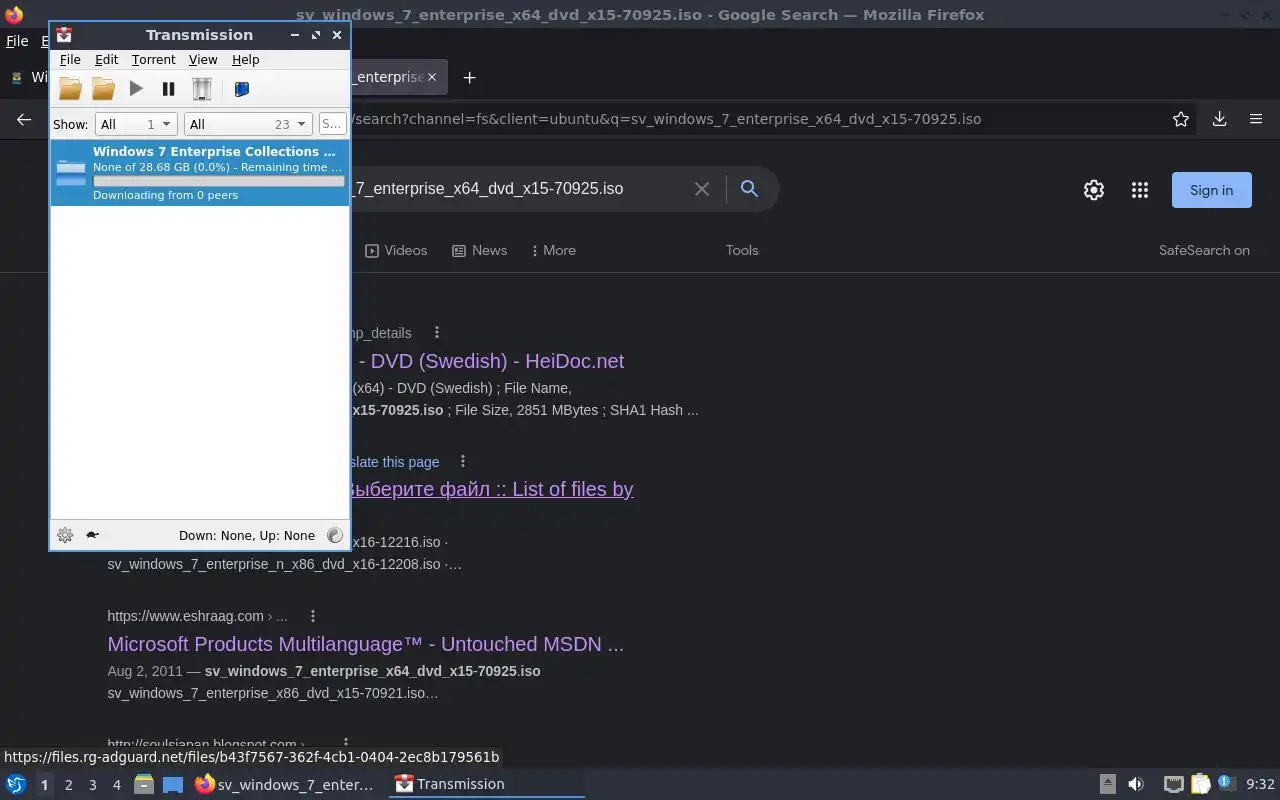Click the Transmission title bar app icon
1280x800 pixels.
click(x=64, y=35)
